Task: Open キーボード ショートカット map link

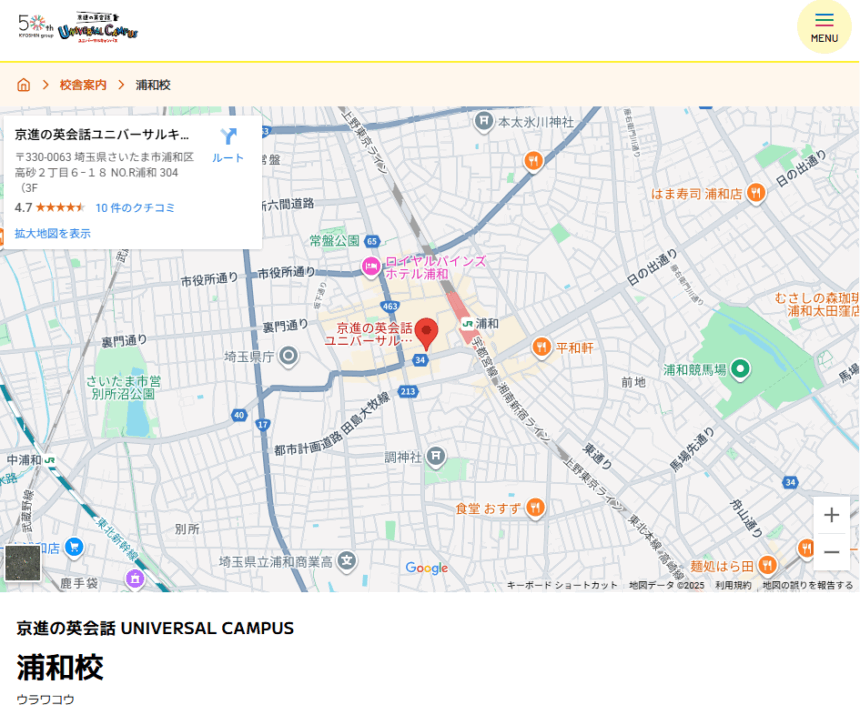Action: (562, 585)
